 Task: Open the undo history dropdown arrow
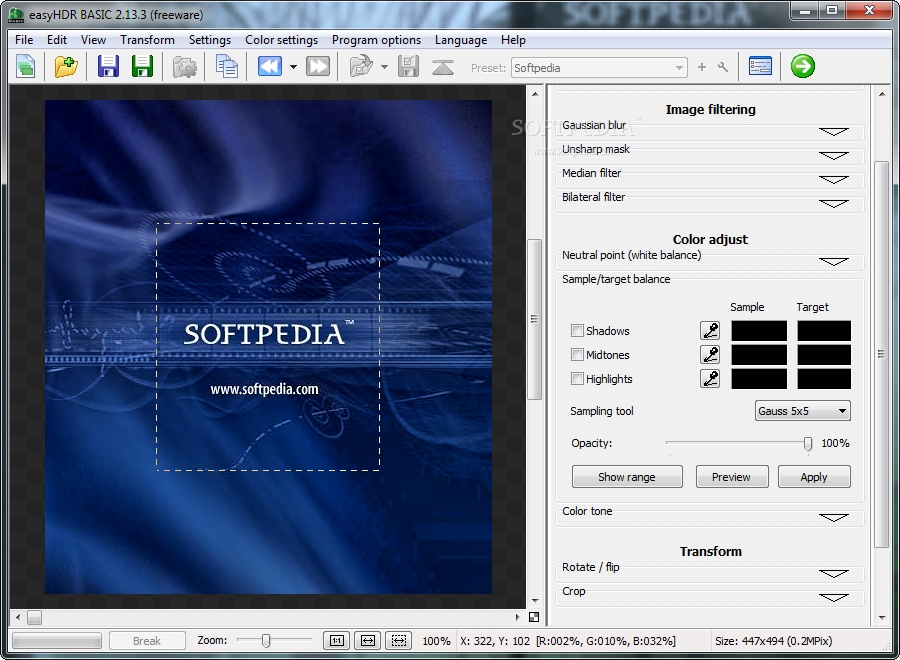pos(293,67)
